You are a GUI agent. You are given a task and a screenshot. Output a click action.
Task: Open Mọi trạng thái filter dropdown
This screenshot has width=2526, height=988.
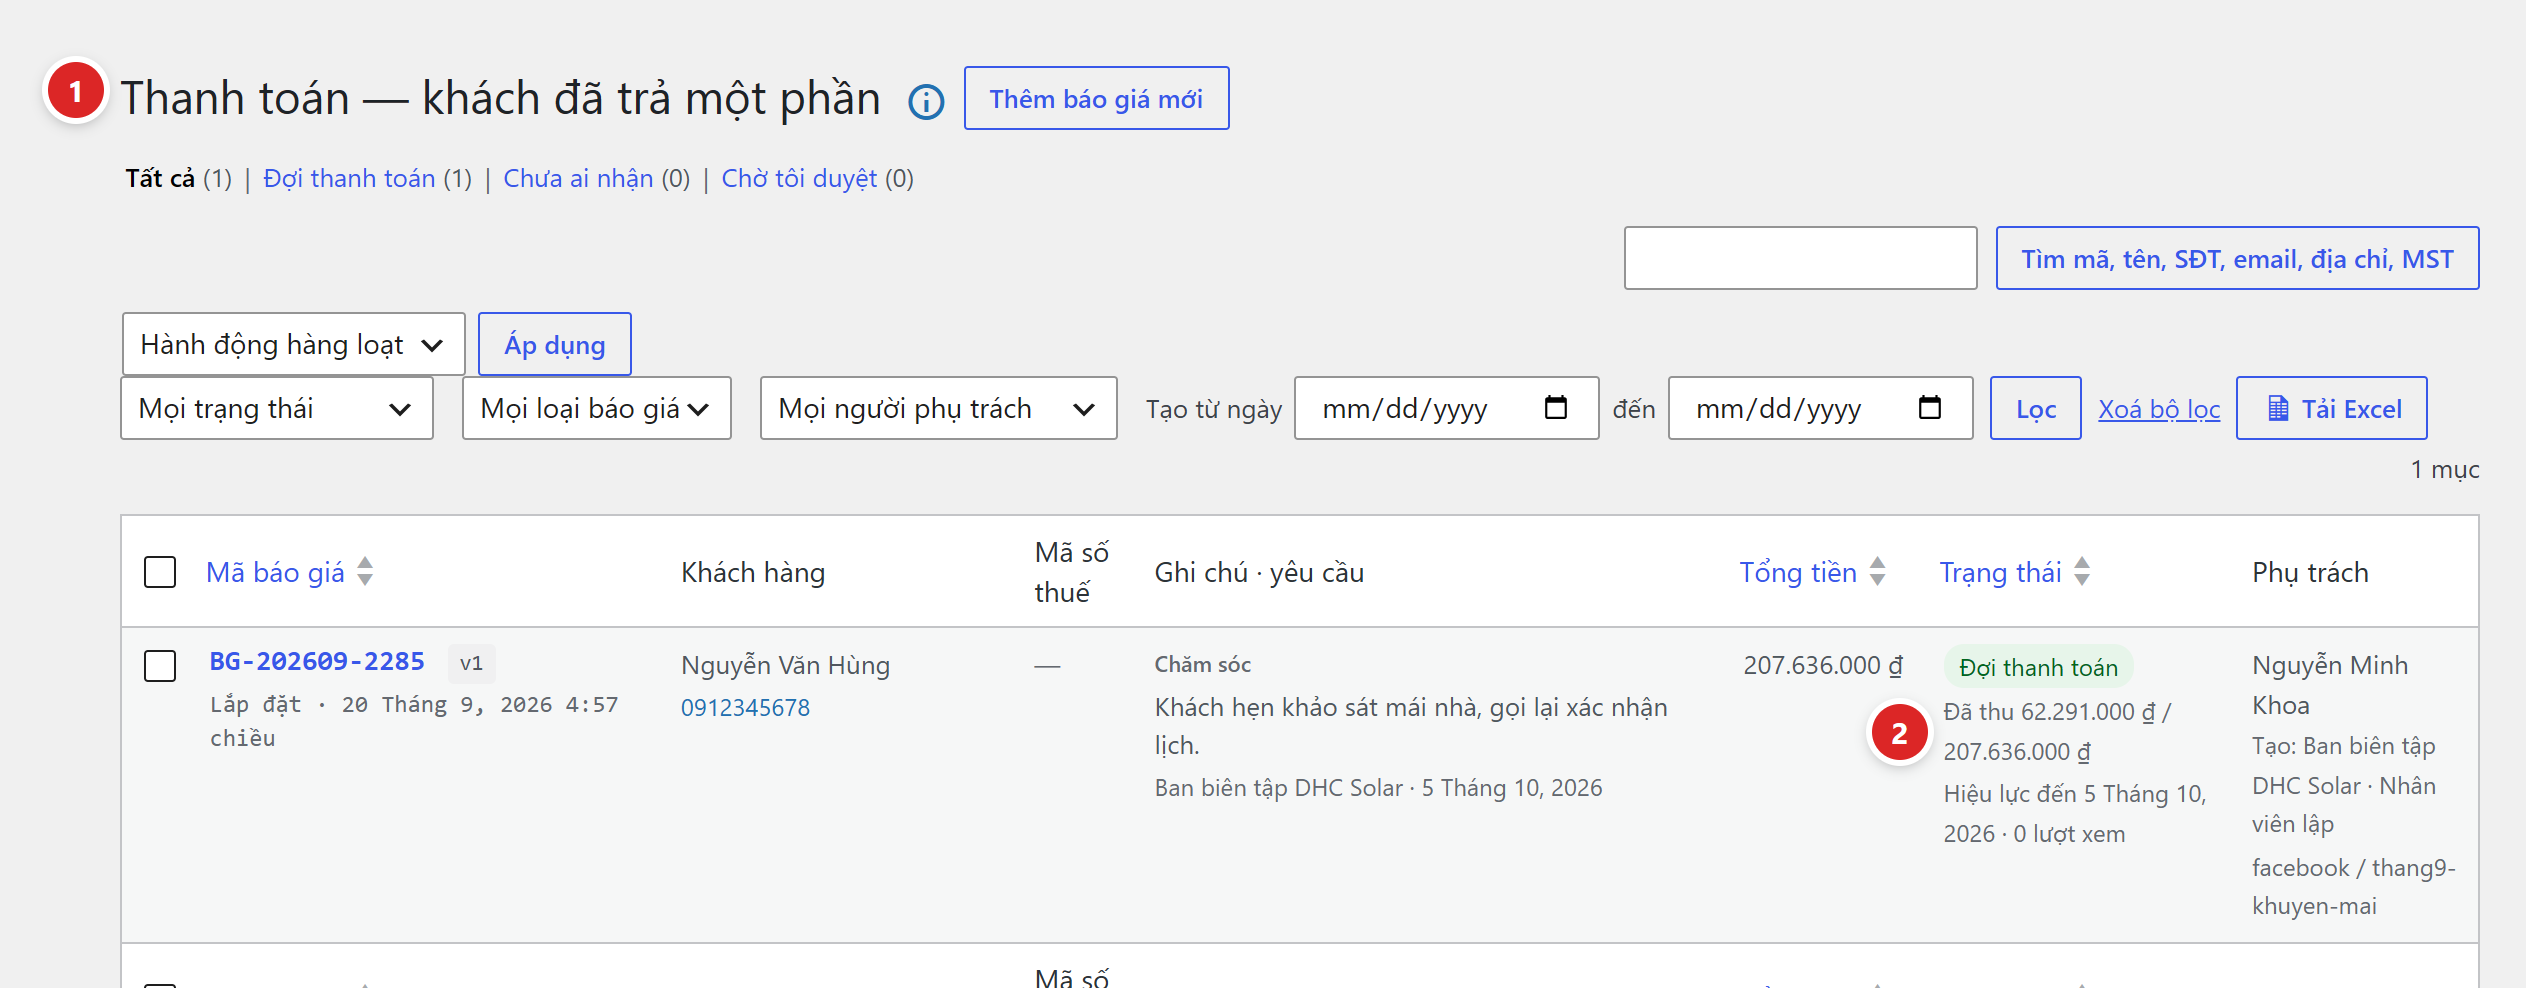pyautogui.click(x=277, y=408)
